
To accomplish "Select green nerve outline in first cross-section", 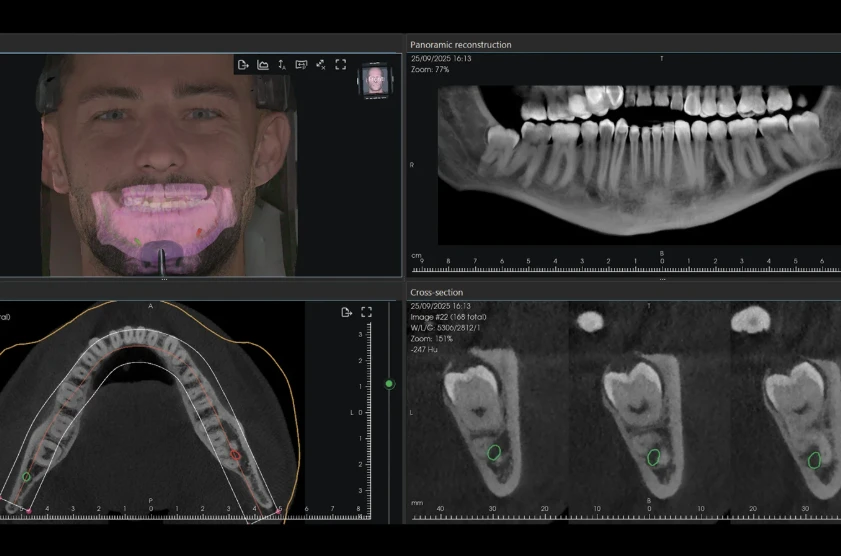I will click(494, 452).
